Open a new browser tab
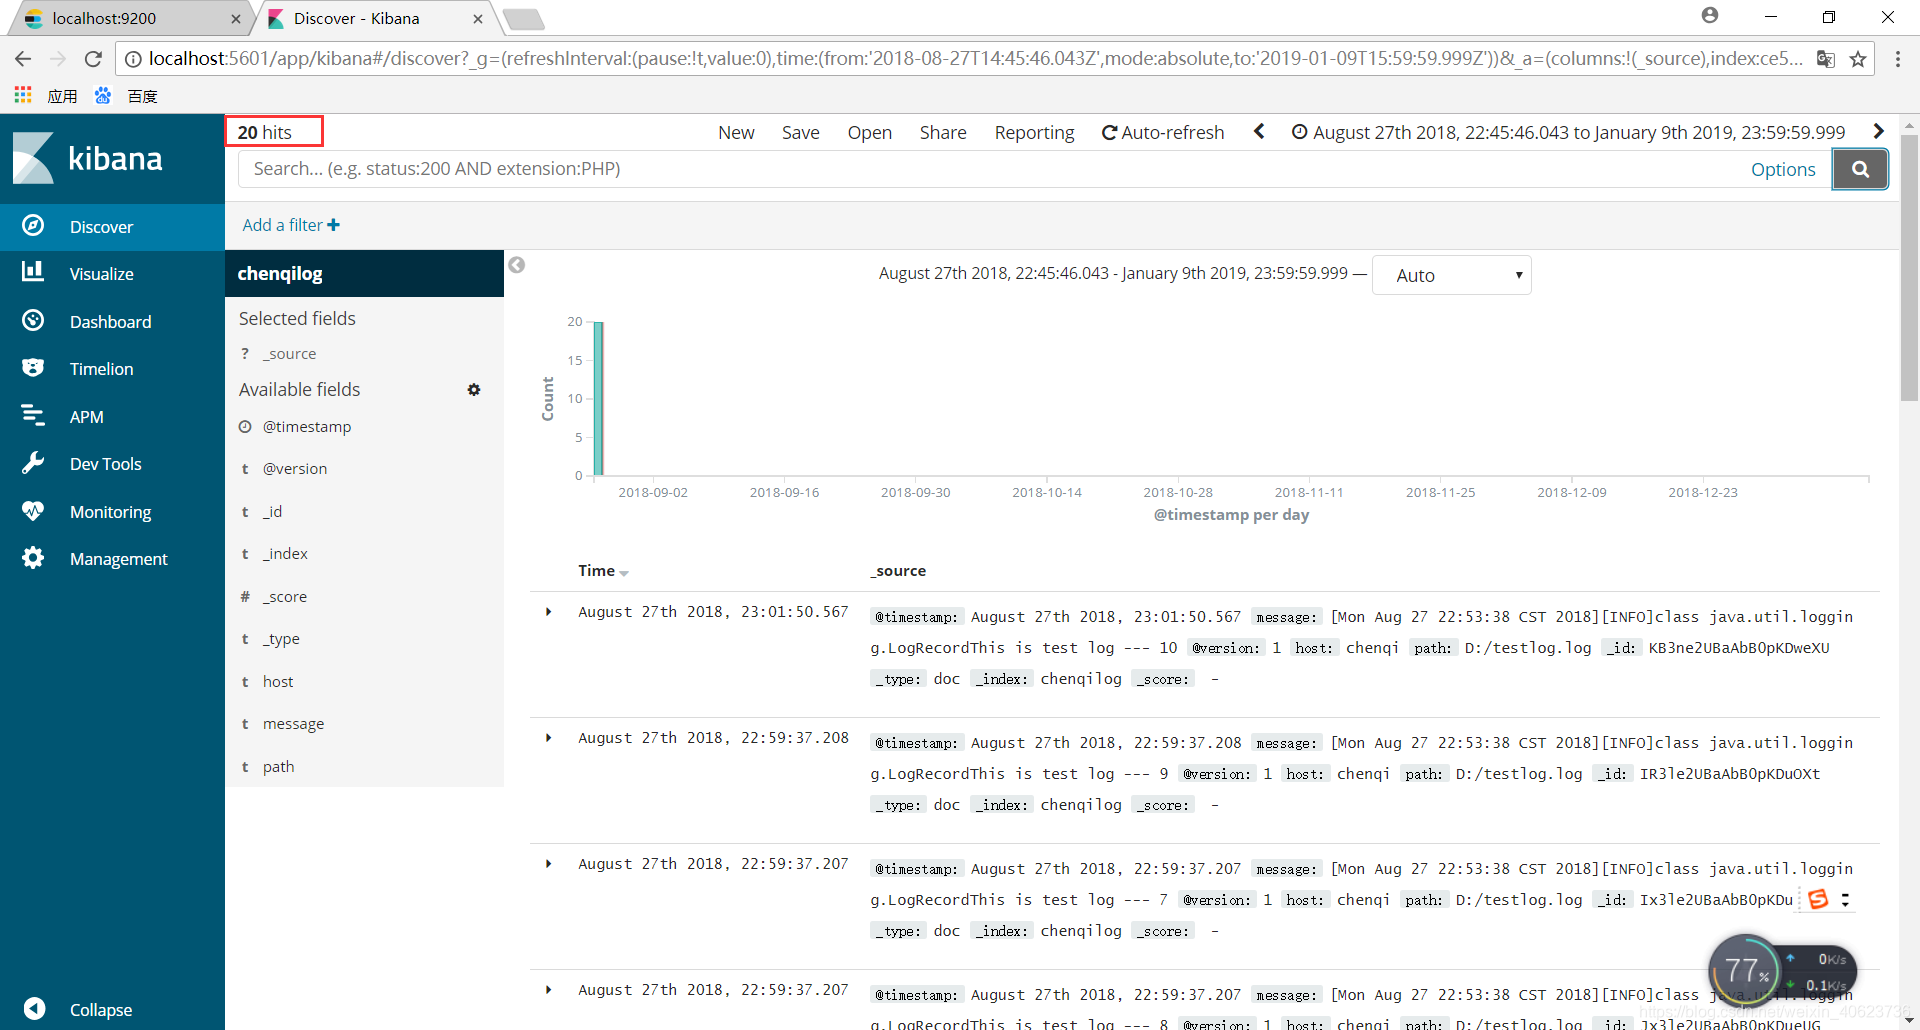The image size is (1920, 1030). 523,19
